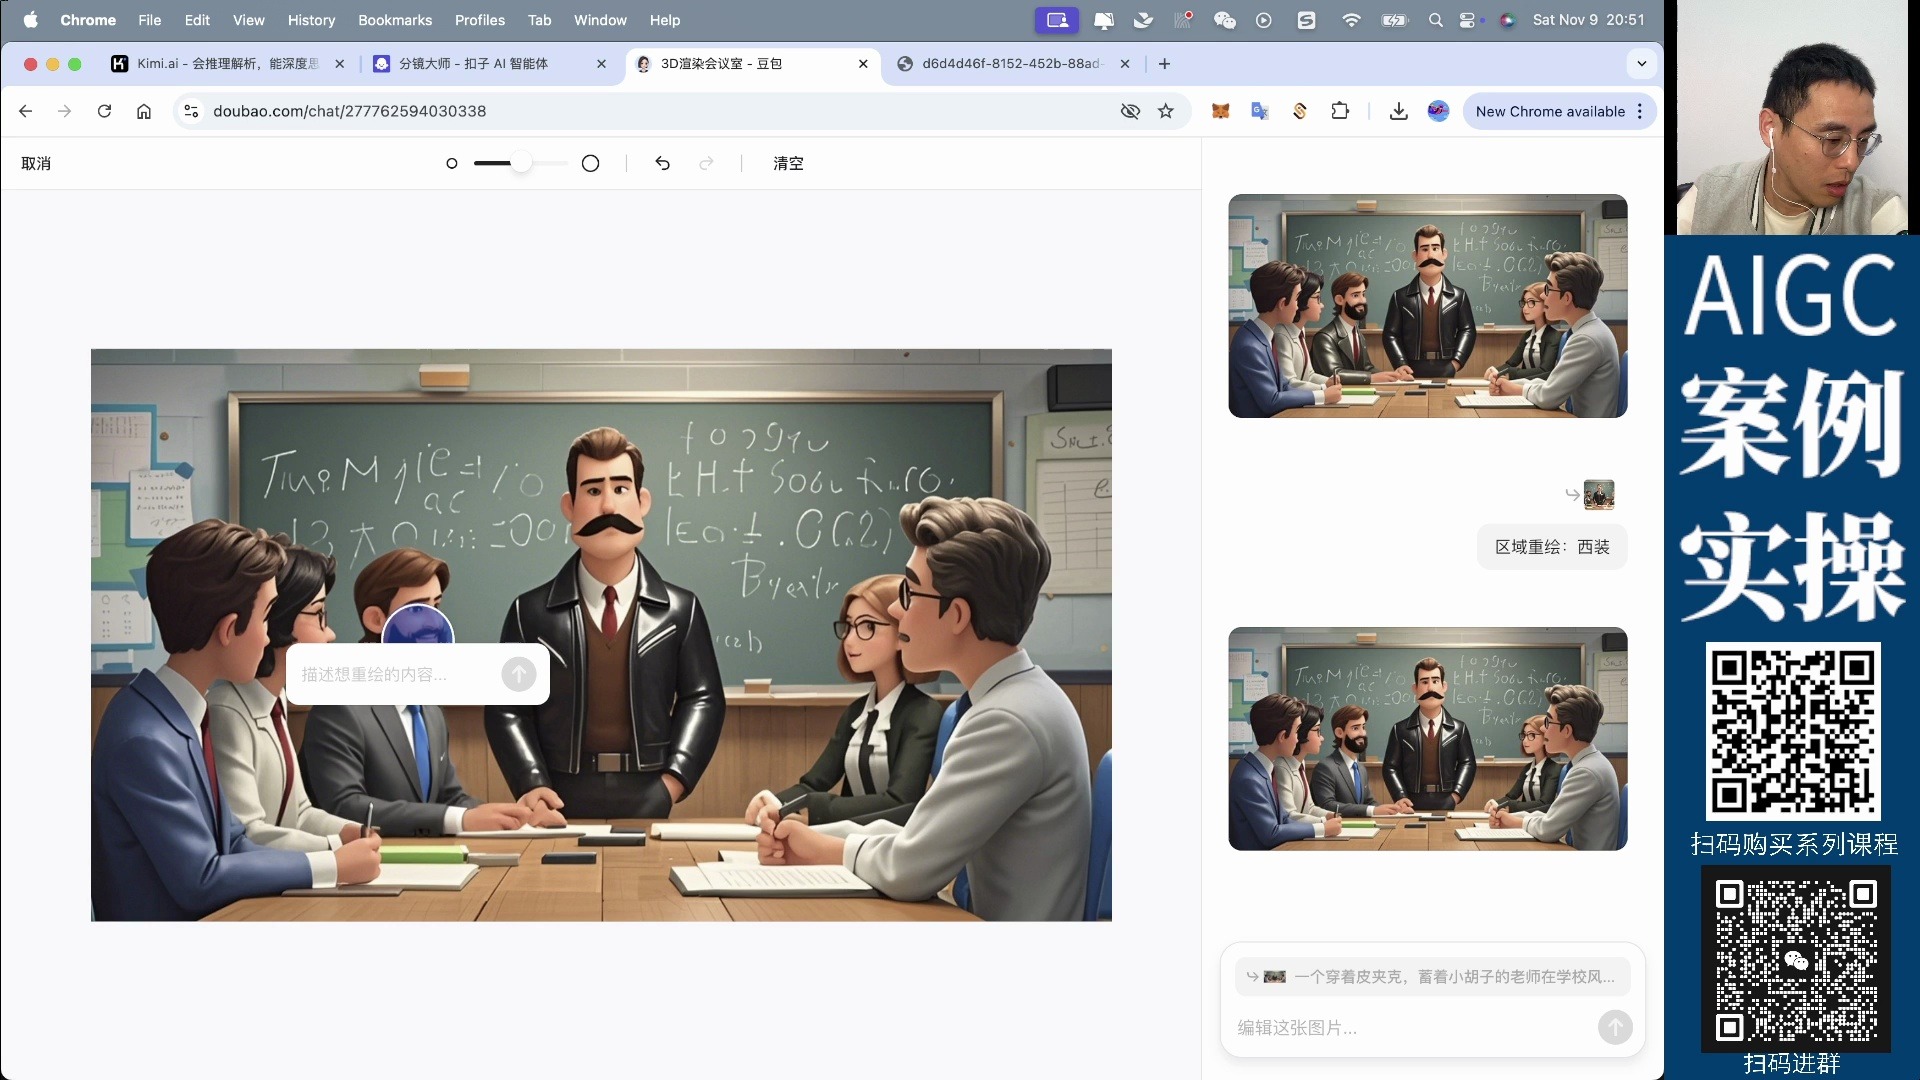Click the 取消 cancel button
The height and width of the screenshot is (1080, 1920).
coord(36,163)
